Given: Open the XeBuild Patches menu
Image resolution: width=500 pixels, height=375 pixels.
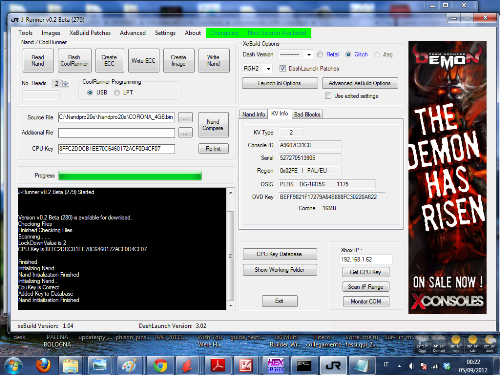Looking at the screenshot, I should click(90, 33).
